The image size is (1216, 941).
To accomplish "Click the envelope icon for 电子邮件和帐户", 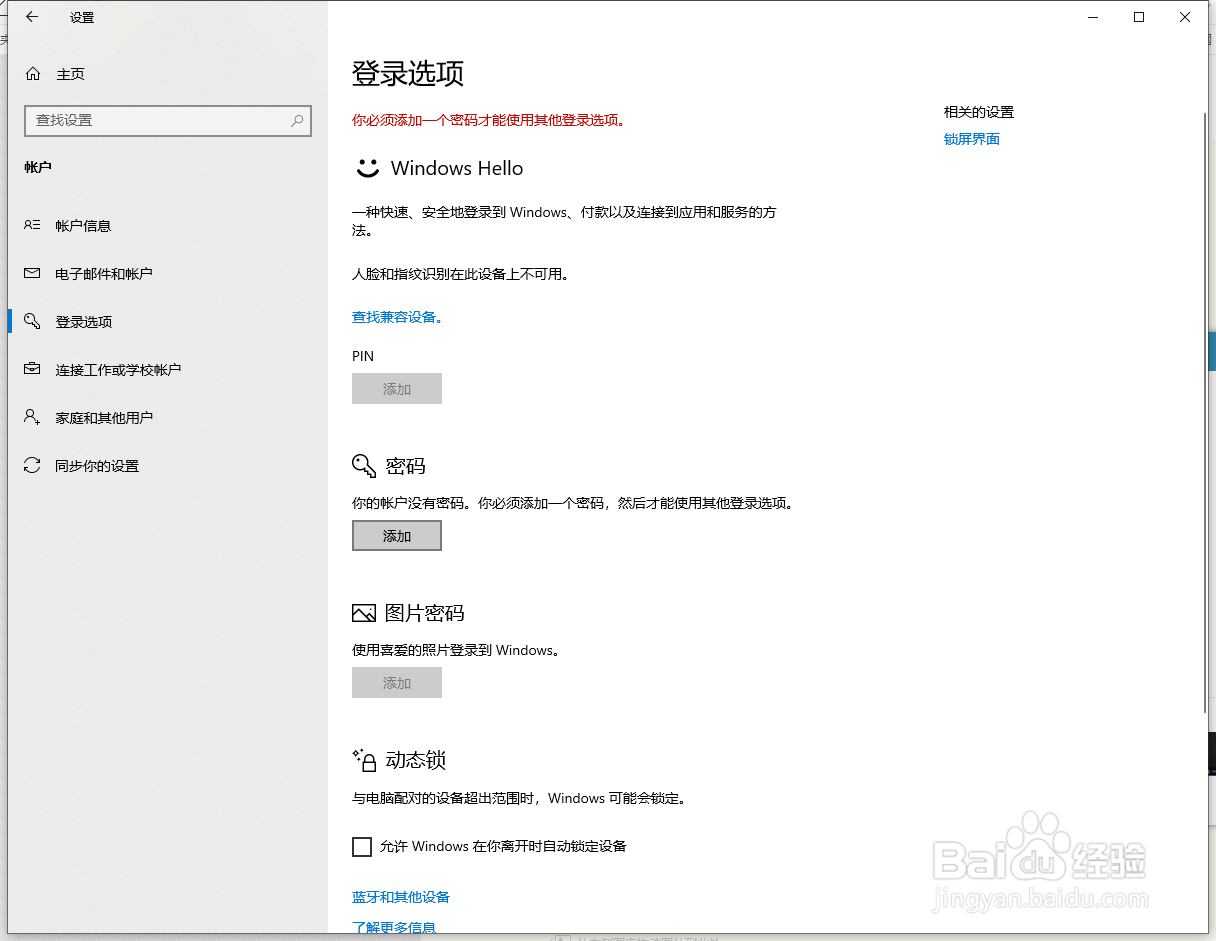I will [x=33, y=274].
